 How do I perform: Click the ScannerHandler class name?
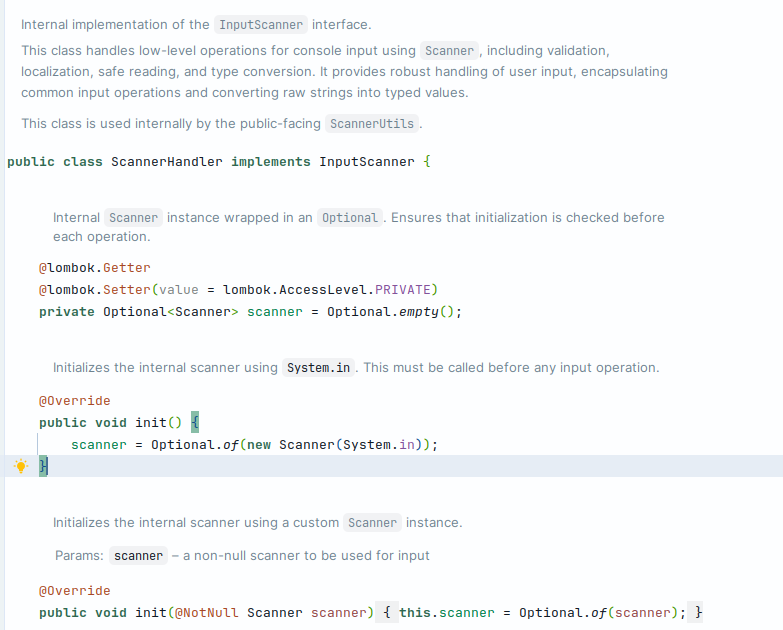(167, 162)
